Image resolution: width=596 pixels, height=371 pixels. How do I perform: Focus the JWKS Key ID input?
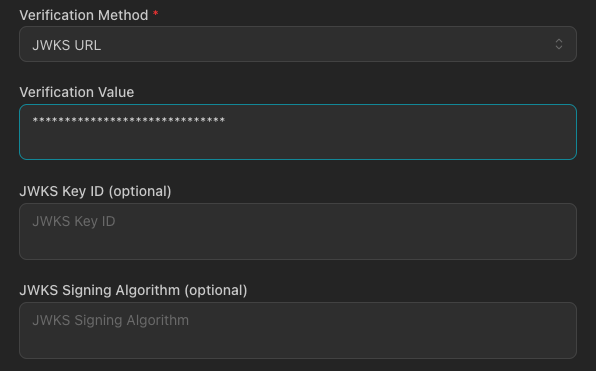coord(298,231)
